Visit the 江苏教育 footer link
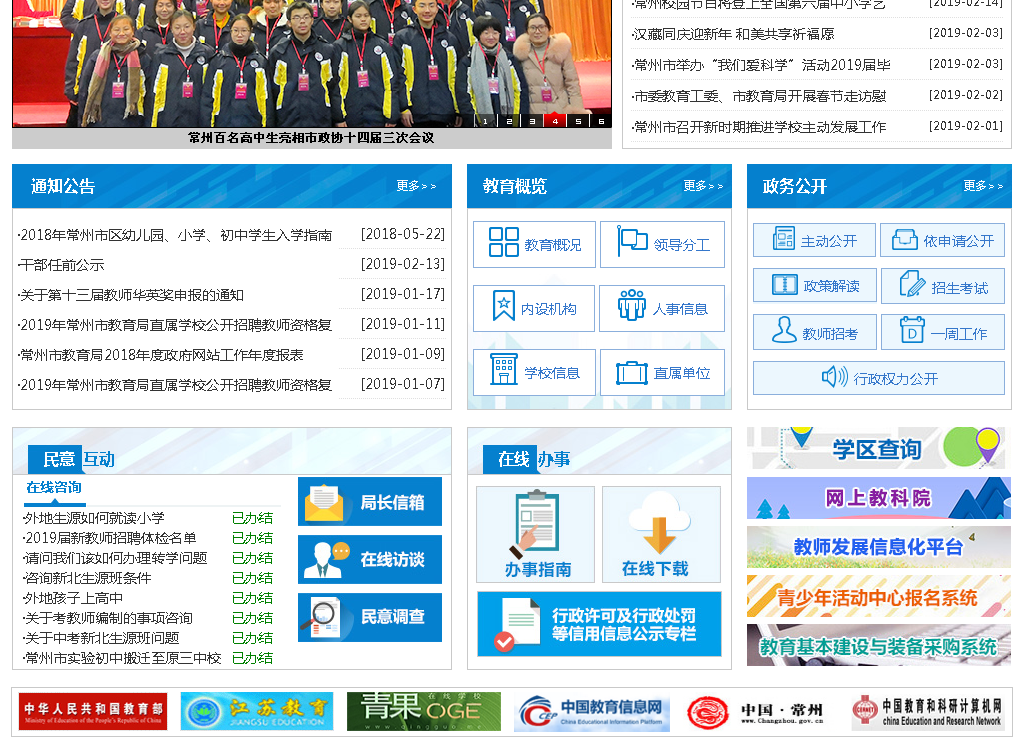The width and height of the screenshot is (1036, 752). [256, 712]
